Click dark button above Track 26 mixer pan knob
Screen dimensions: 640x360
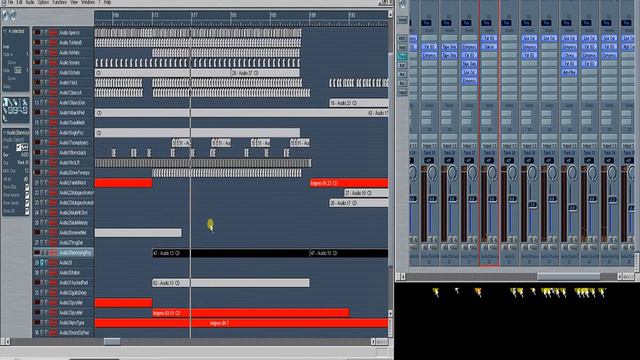[x=449, y=160]
